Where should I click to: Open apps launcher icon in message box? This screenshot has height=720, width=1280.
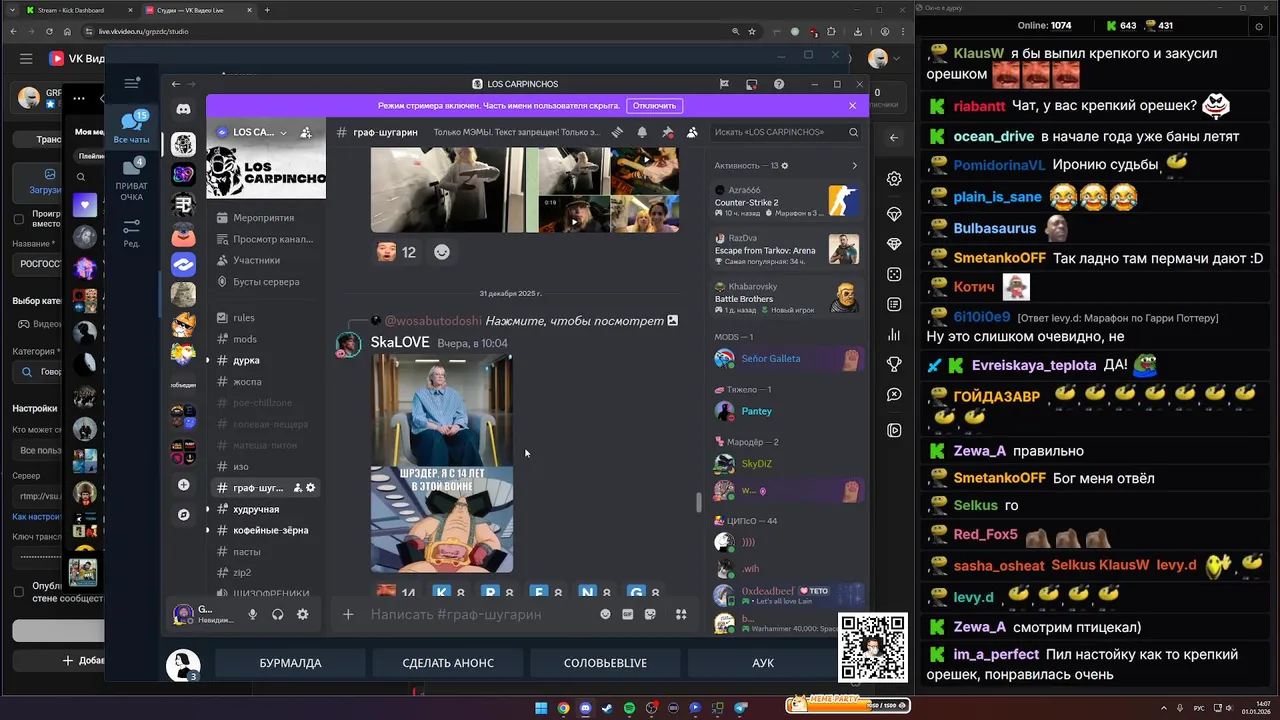pyautogui.click(x=681, y=614)
